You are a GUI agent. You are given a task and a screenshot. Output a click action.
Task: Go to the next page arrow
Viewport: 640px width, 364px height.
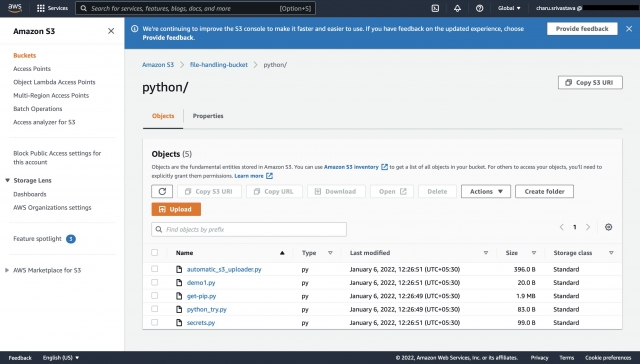pos(588,227)
